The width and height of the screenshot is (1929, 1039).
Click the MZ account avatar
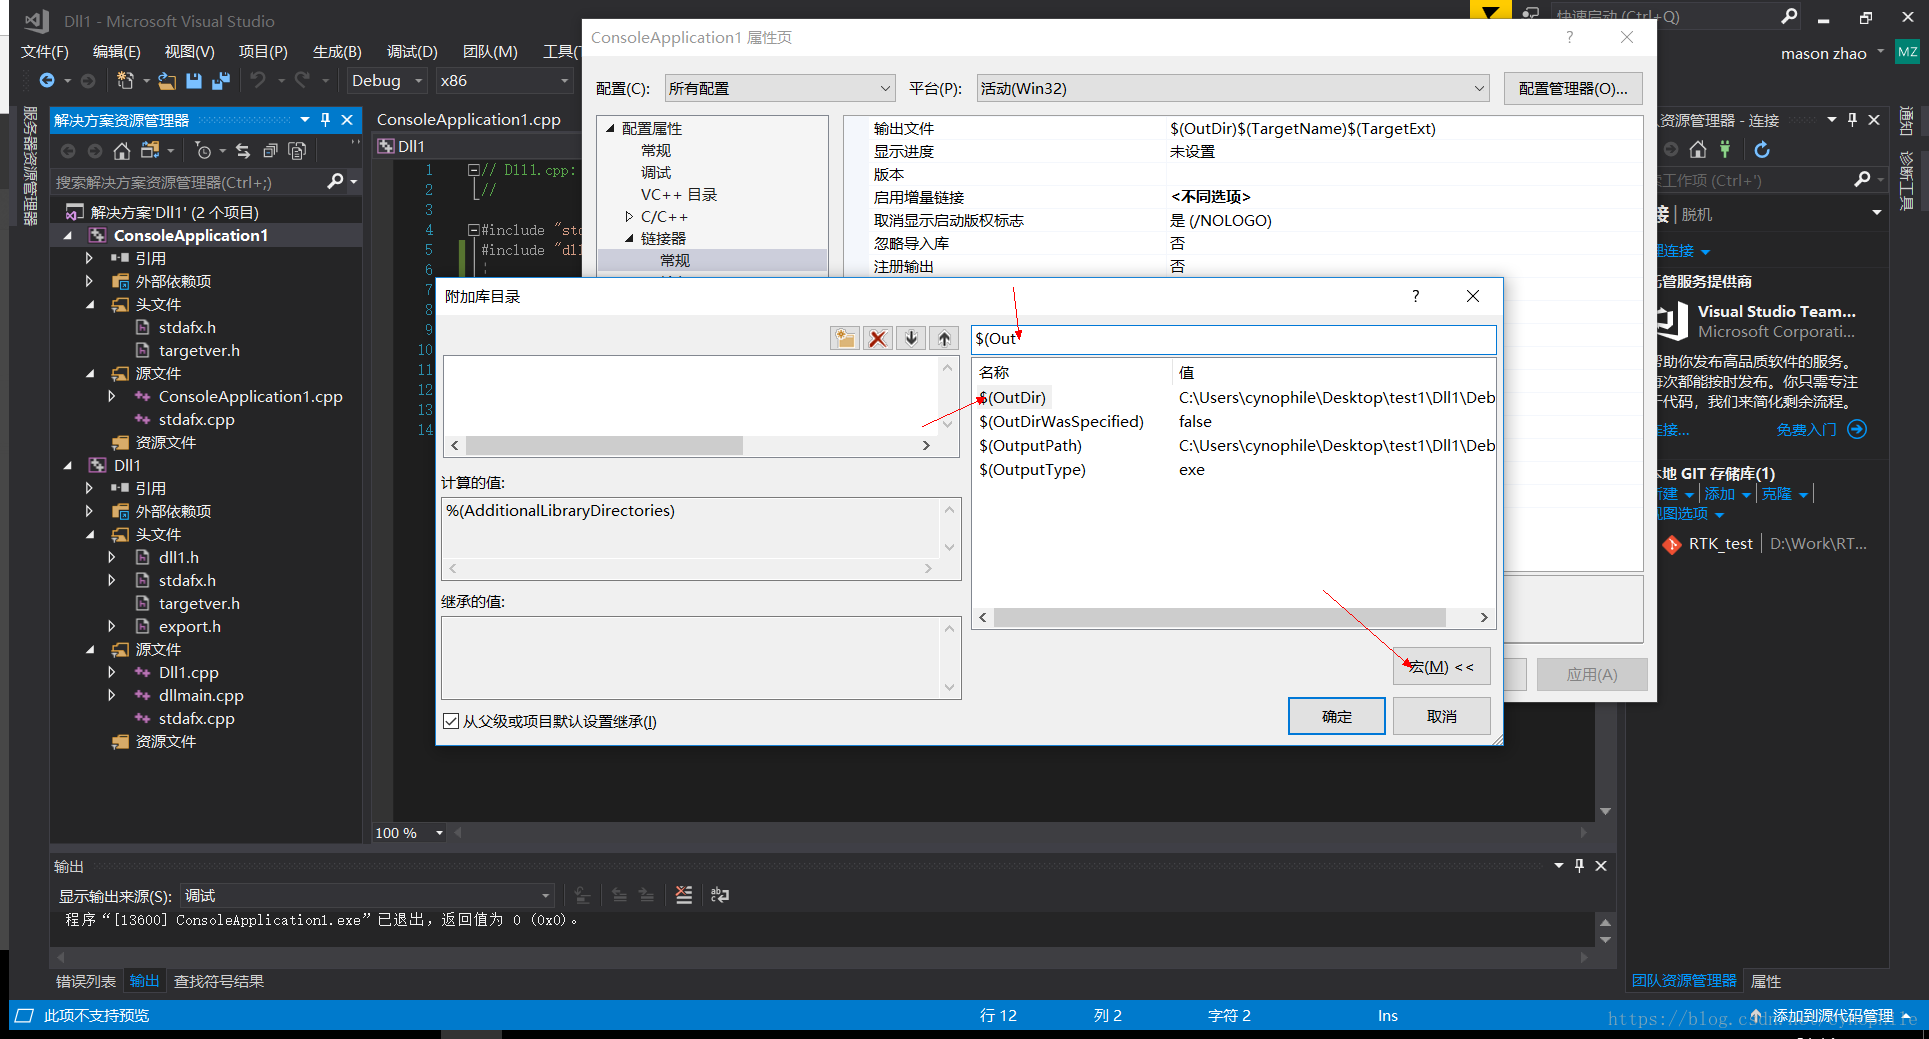[1907, 52]
